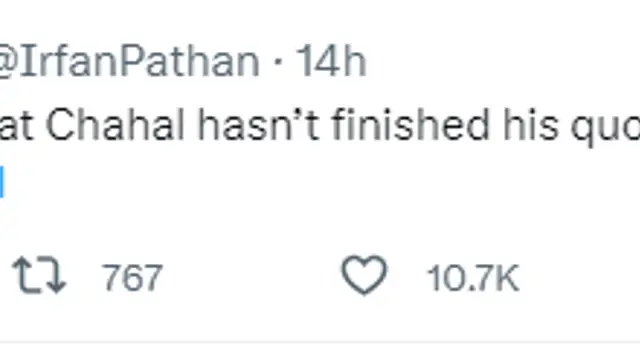Click the word Chahal in the tweet
The height and width of the screenshot is (360, 640).
(115, 125)
